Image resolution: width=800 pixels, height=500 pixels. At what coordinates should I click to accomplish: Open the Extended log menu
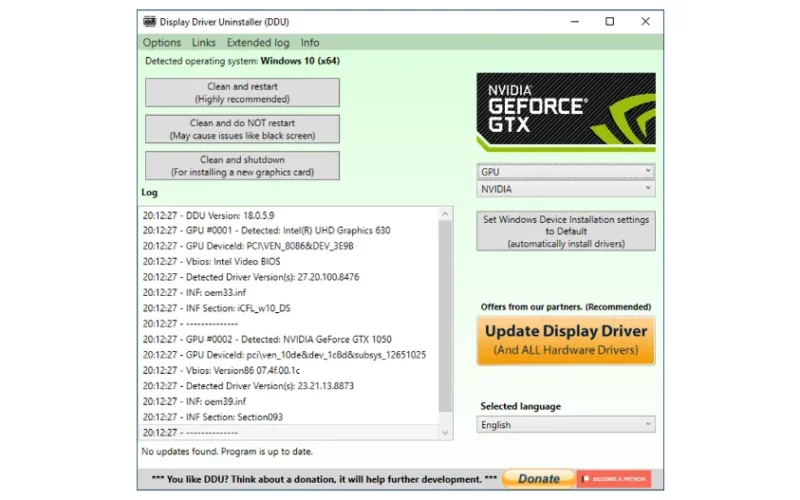(x=258, y=43)
